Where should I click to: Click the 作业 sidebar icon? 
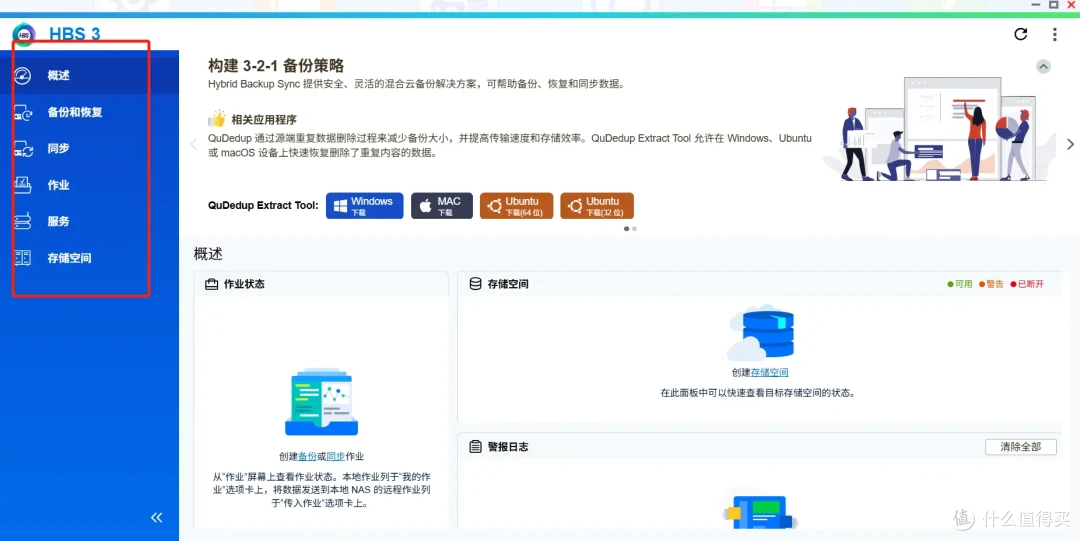[23, 185]
